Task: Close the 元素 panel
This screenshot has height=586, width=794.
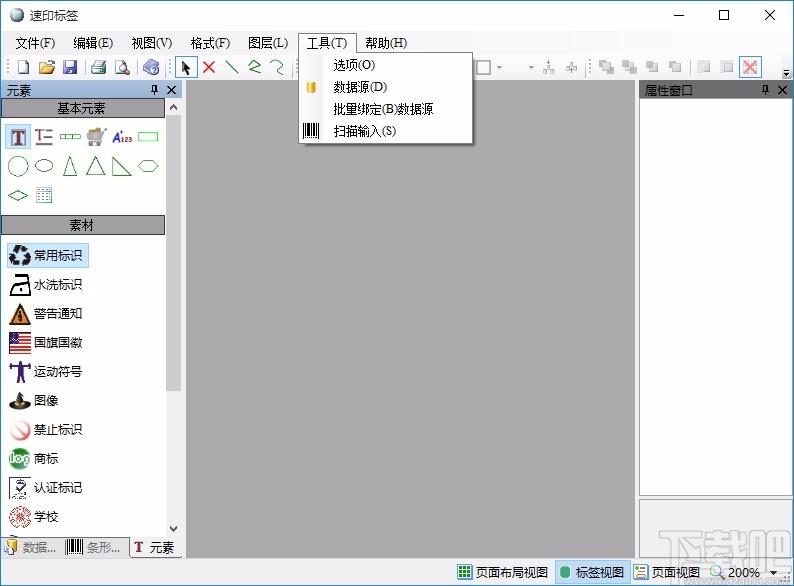Action: 171,90
